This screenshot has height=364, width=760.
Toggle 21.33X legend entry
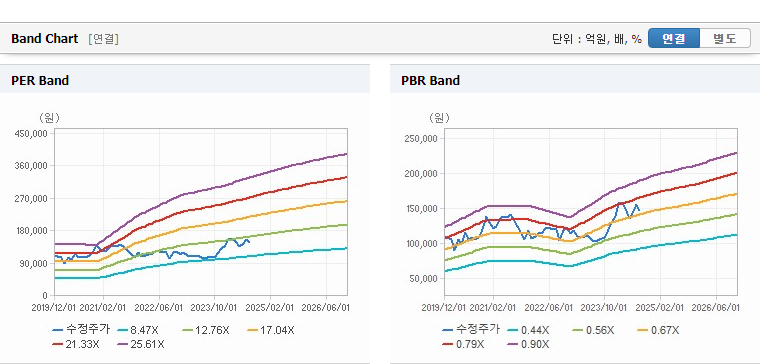(76, 344)
